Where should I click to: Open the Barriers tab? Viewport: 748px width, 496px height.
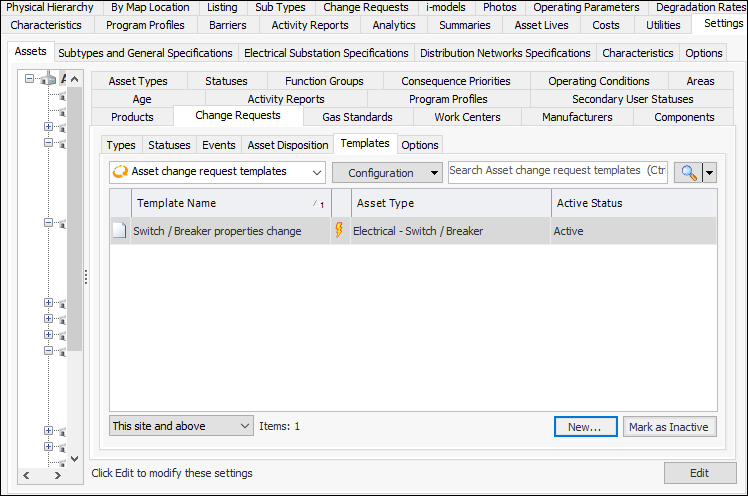228,25
